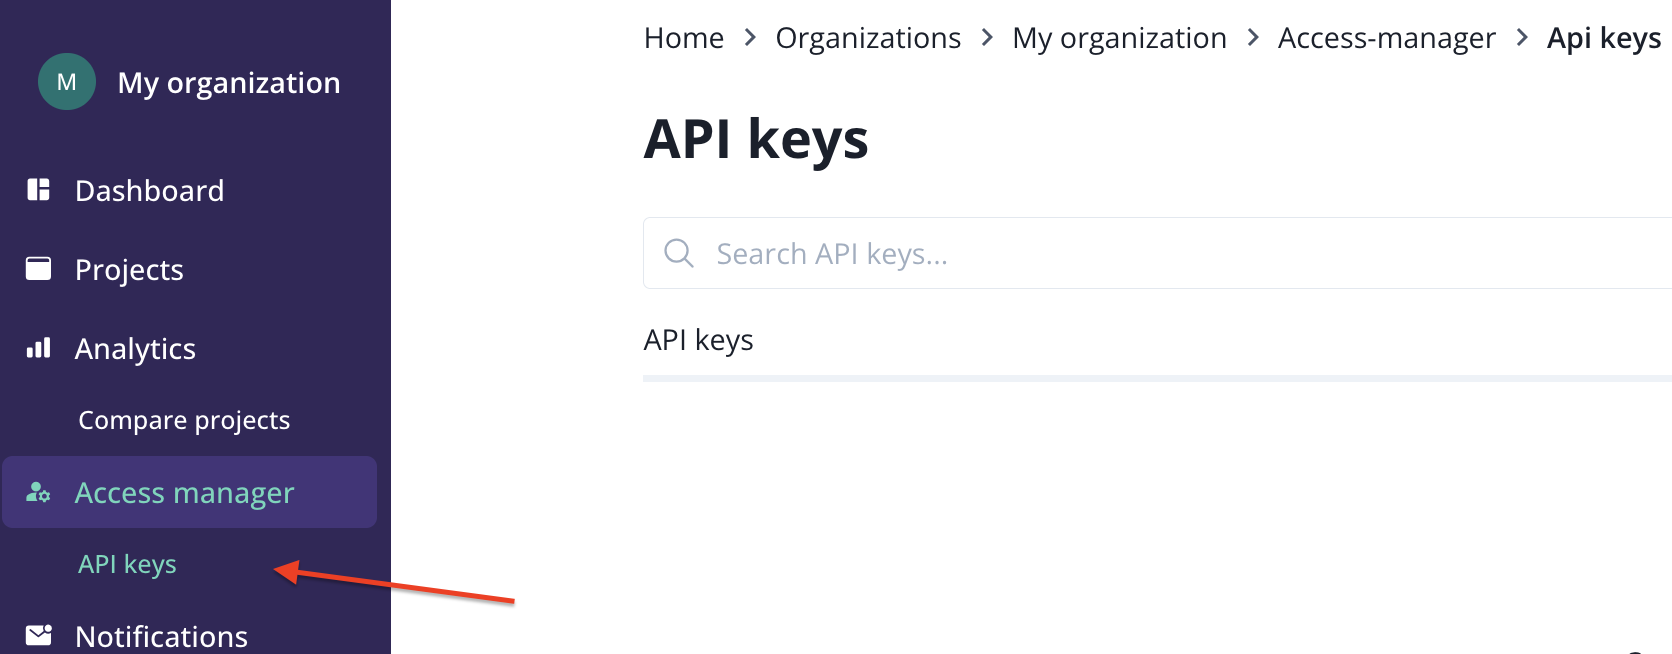Click My organization breadcrumb link
This screenshot has height=654, width=1672.
click(x=1119, y=38)
